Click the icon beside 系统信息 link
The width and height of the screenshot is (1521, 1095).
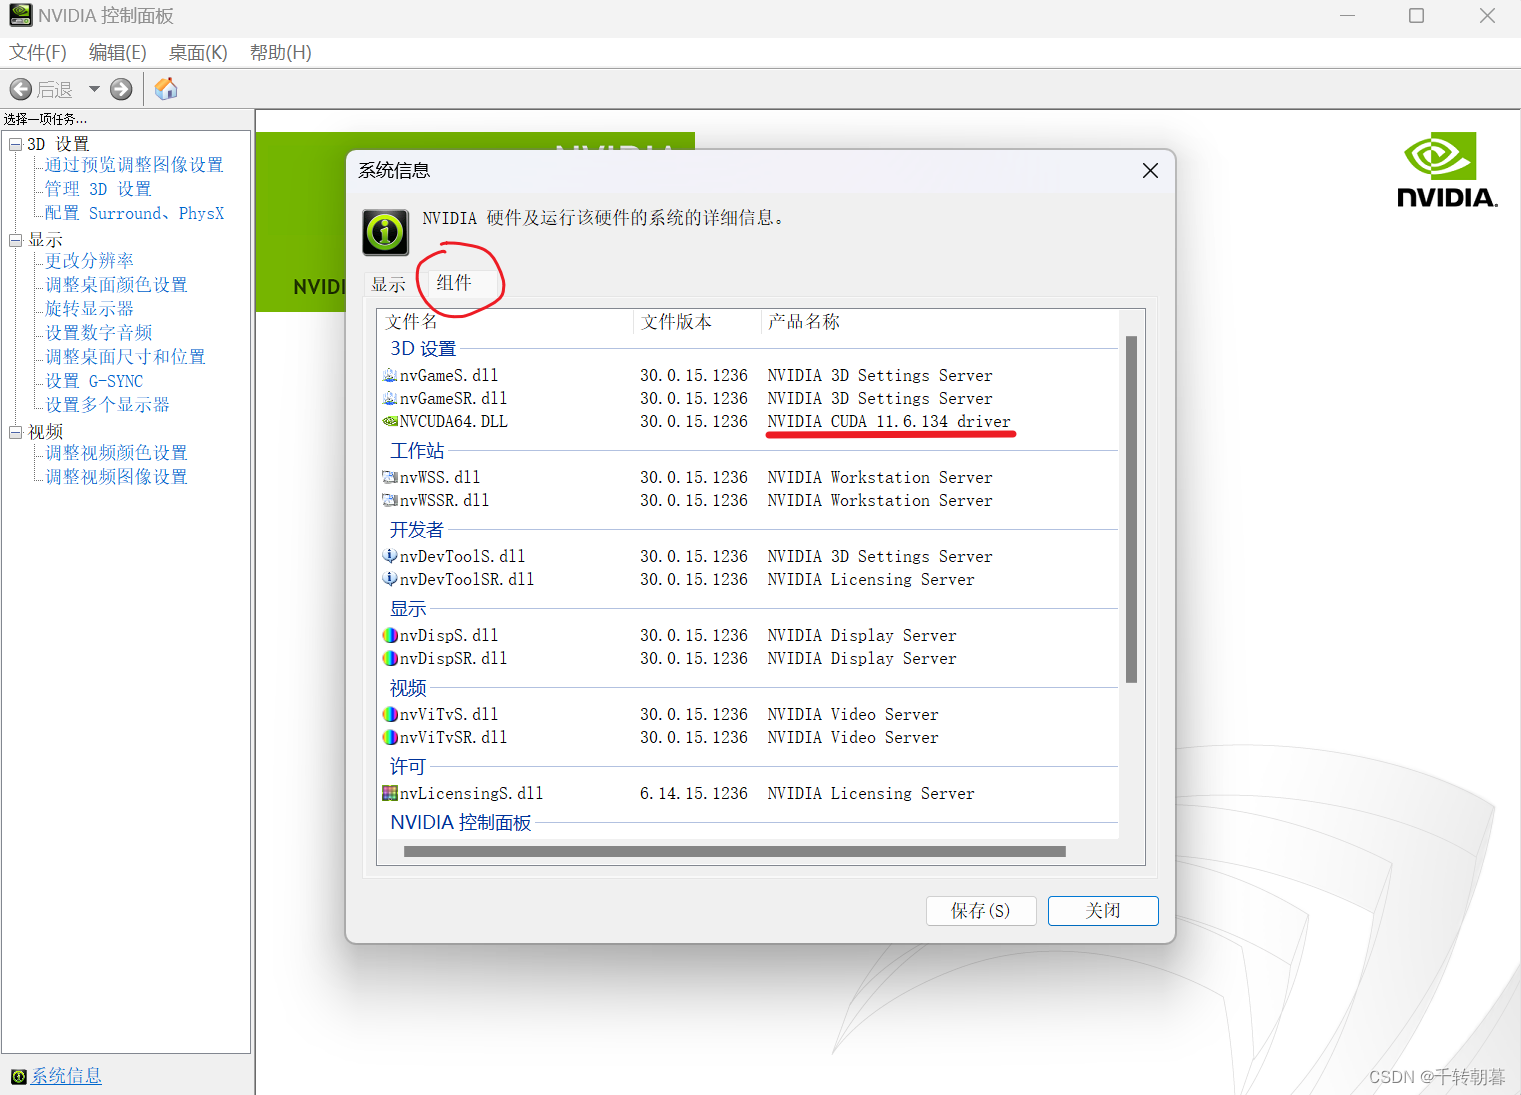point(18,1076)
